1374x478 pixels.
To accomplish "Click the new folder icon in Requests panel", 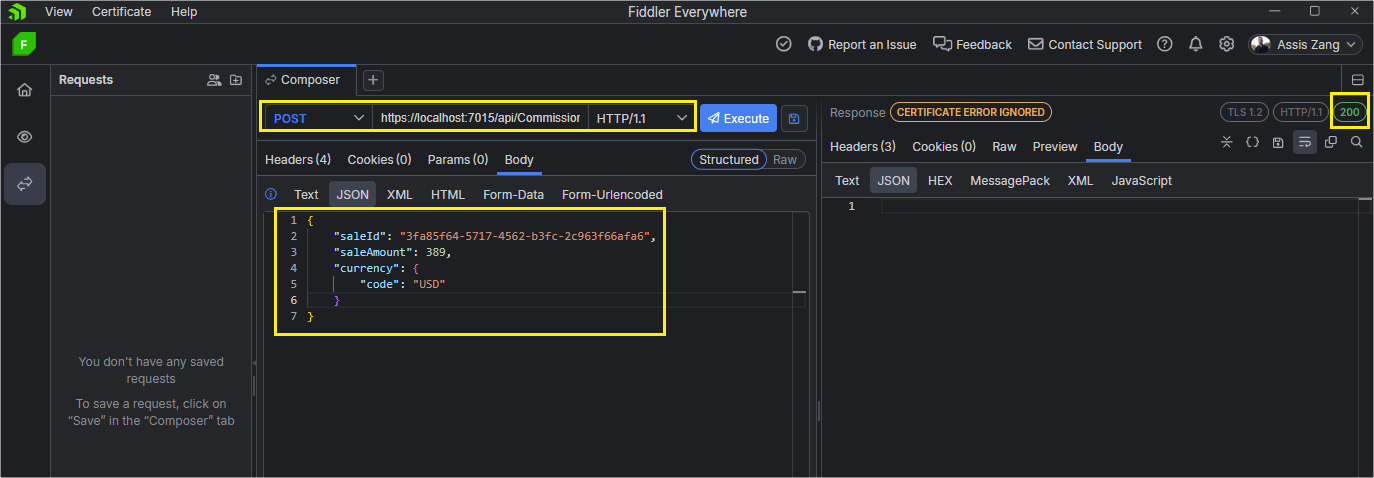I will tap(236, 80).
